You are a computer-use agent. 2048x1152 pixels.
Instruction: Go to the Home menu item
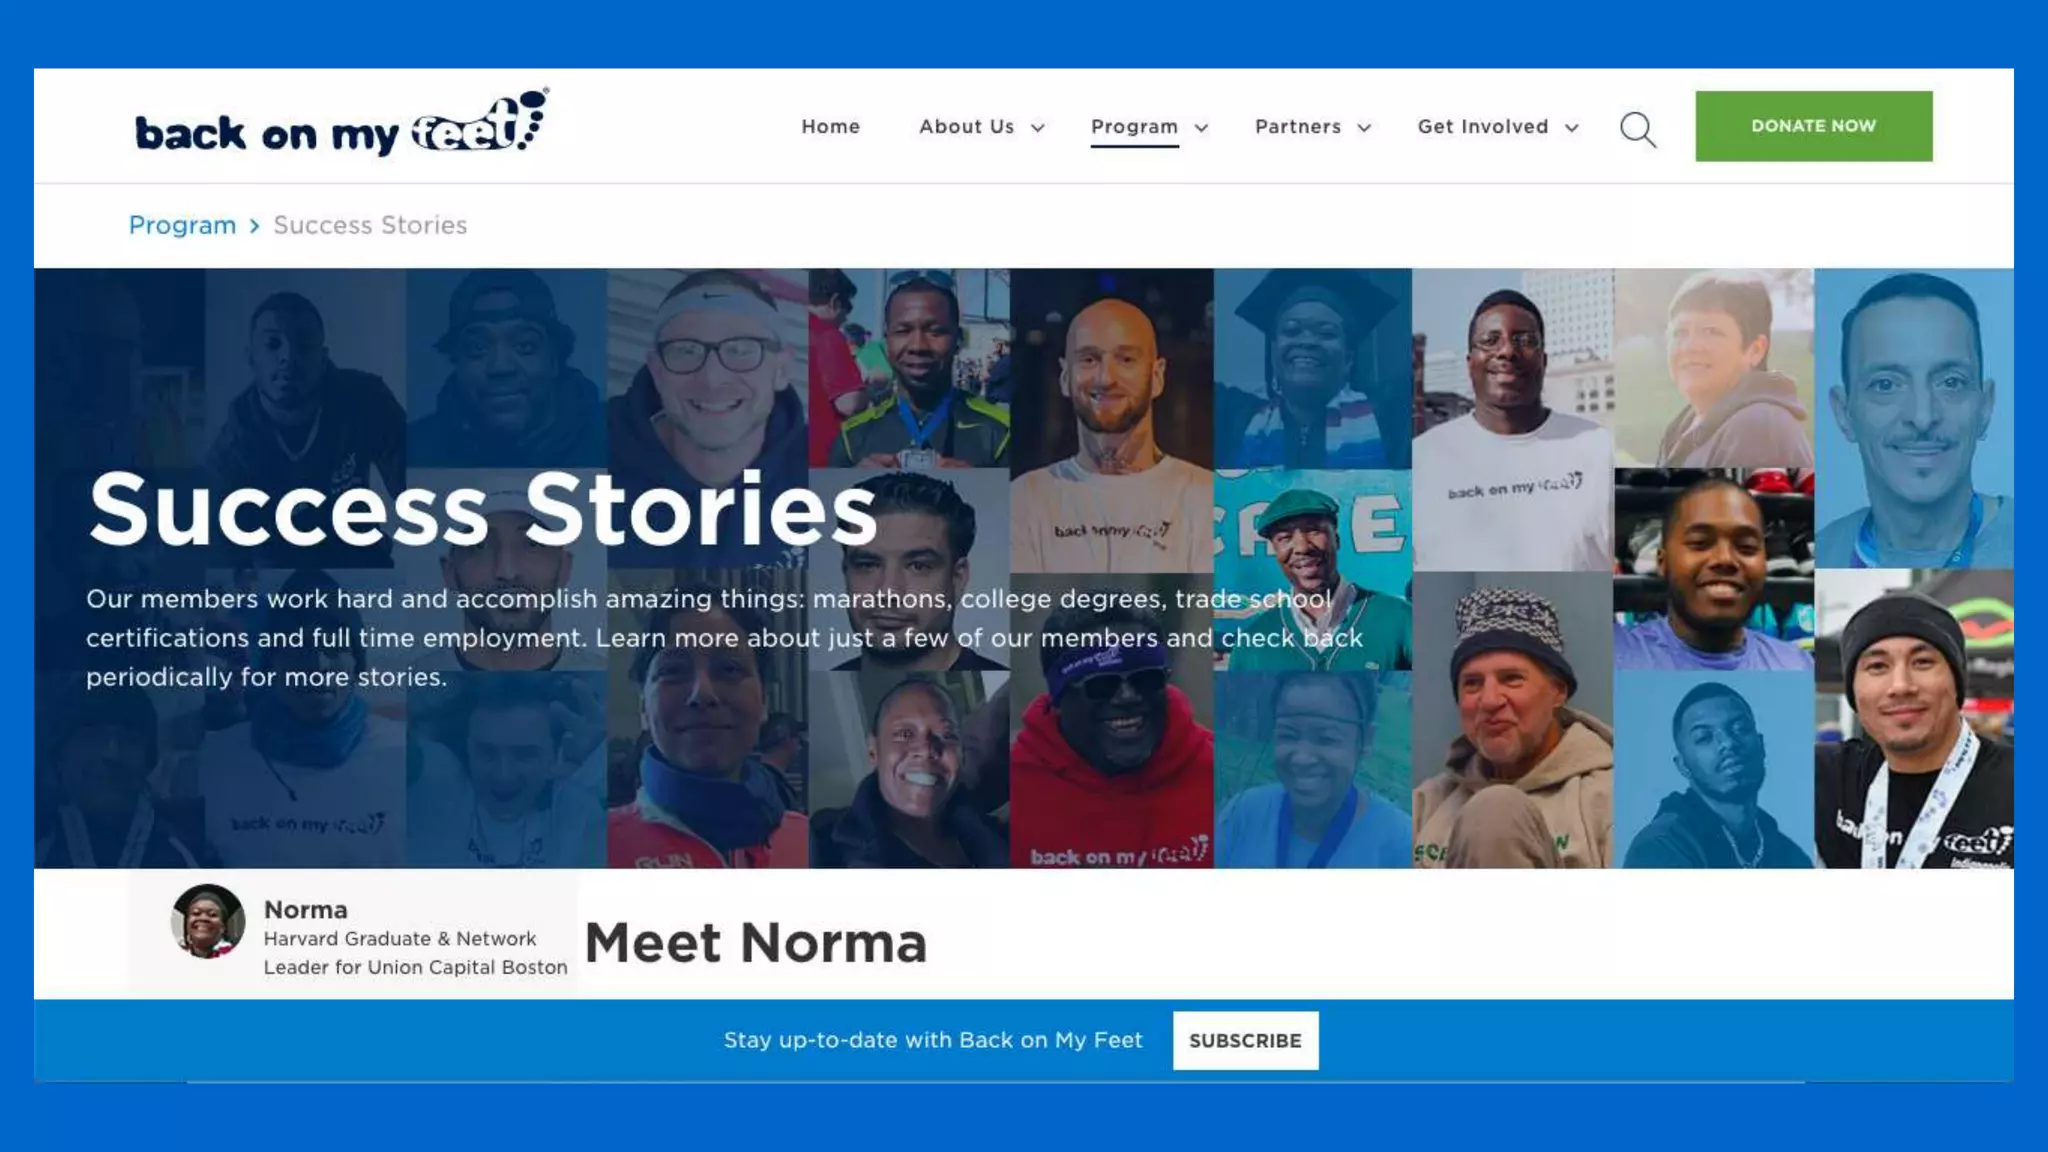click(x=831, y=127)
